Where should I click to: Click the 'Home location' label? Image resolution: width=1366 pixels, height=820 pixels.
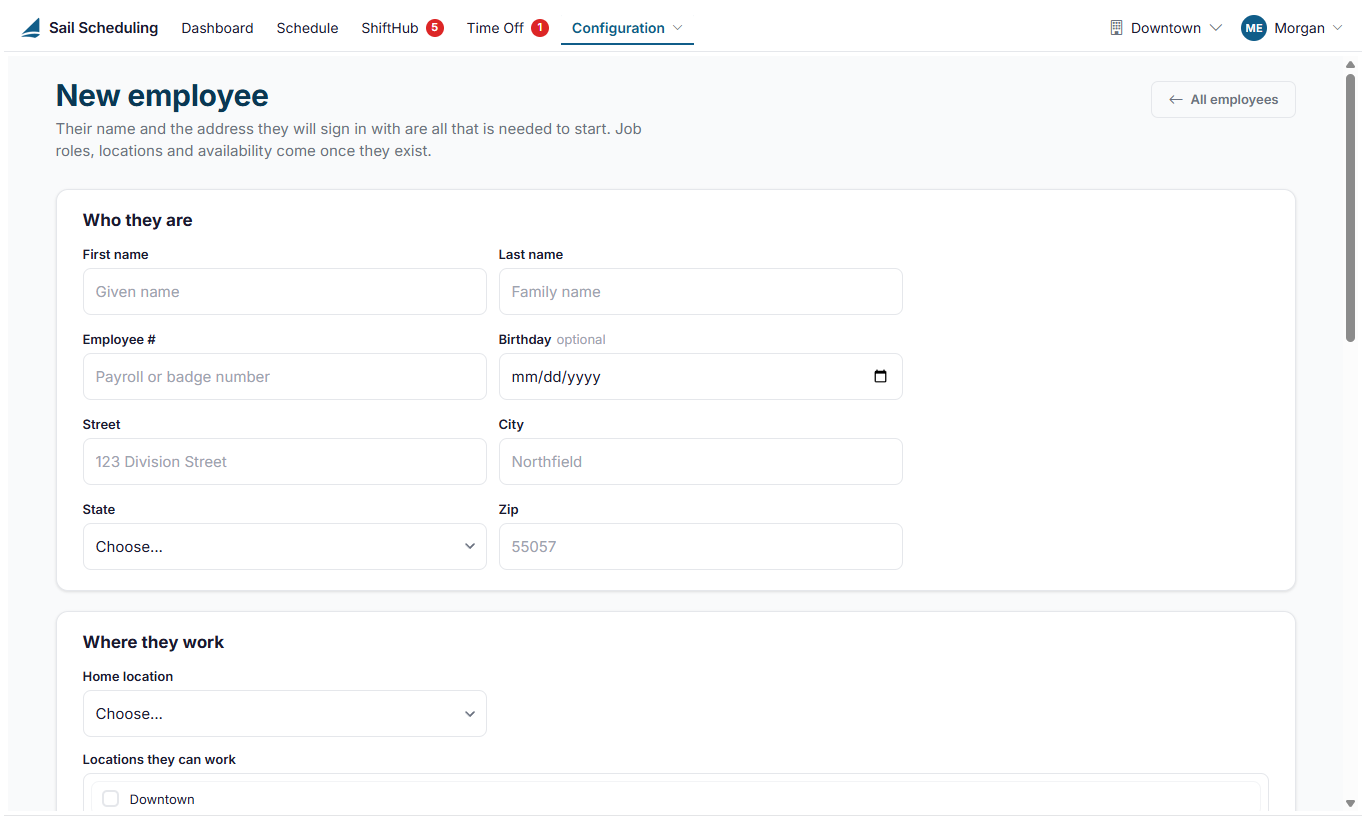128,677
